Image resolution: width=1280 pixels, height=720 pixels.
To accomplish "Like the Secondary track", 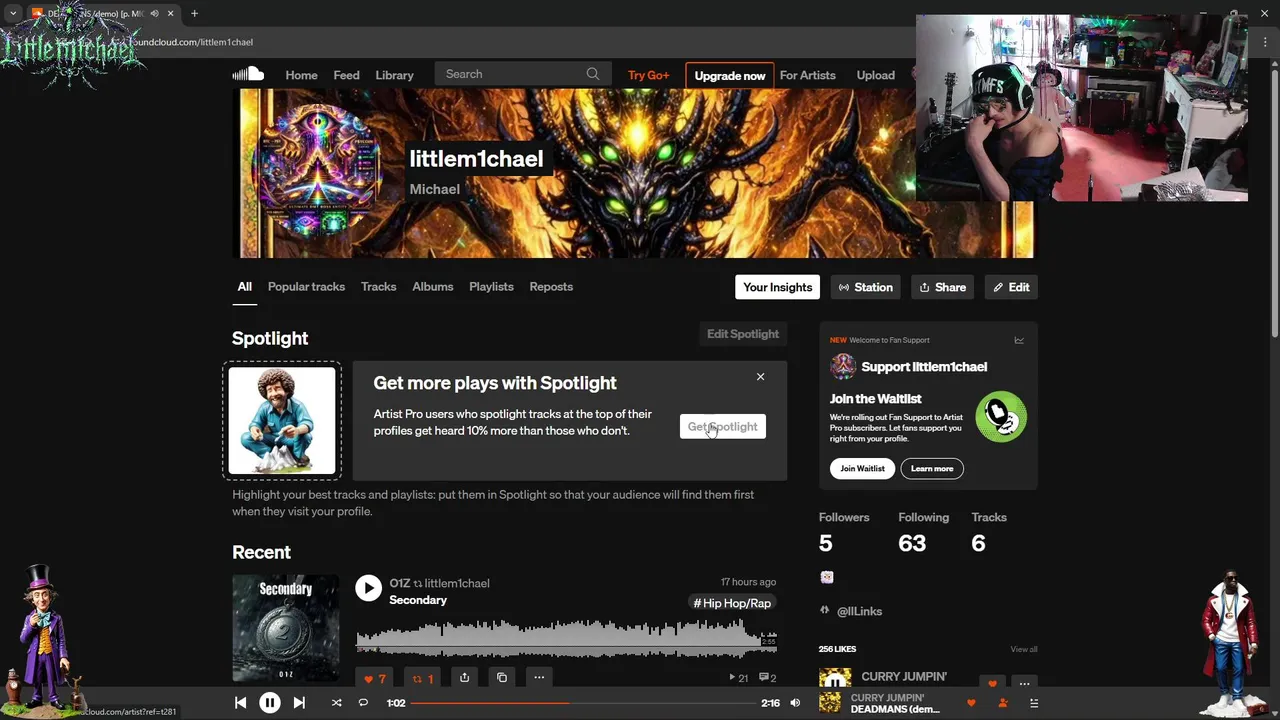I will click(375, 678).
